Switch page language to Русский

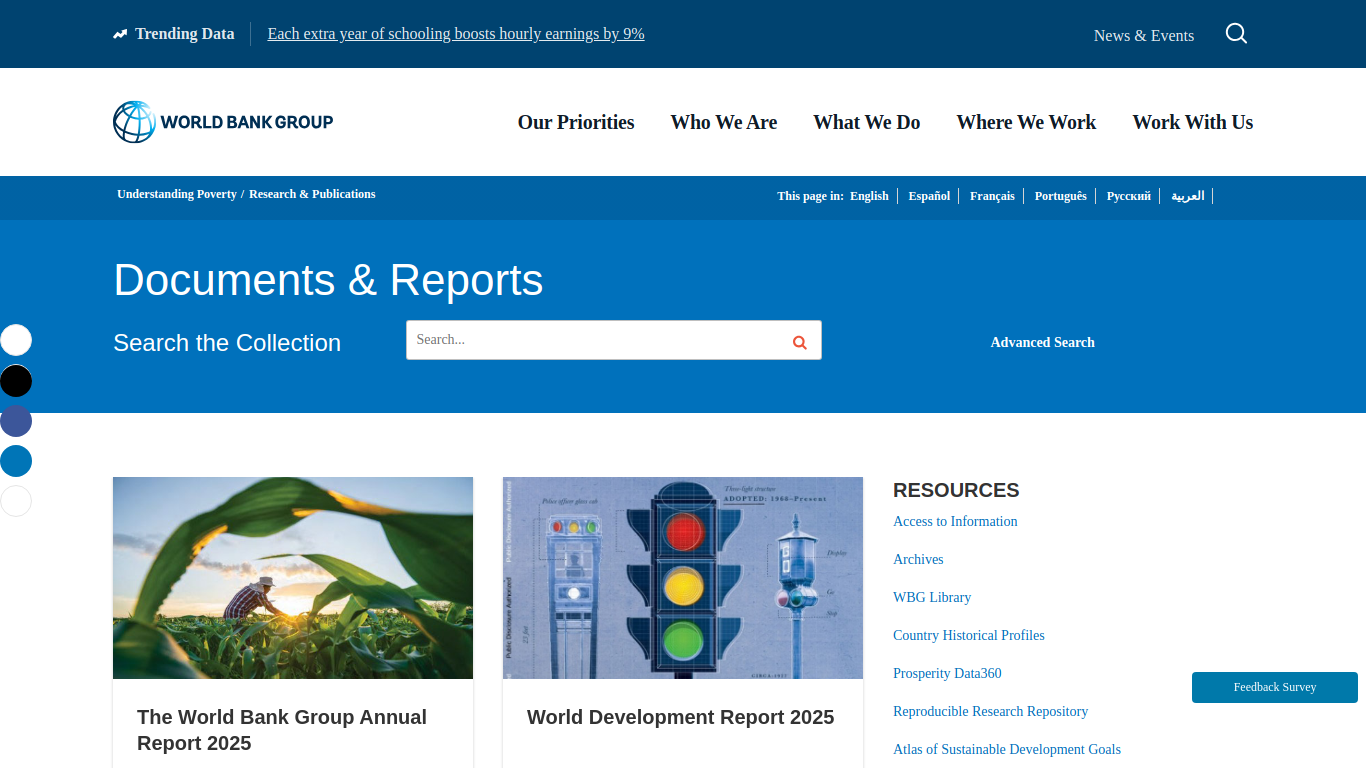click(1128, 196)
